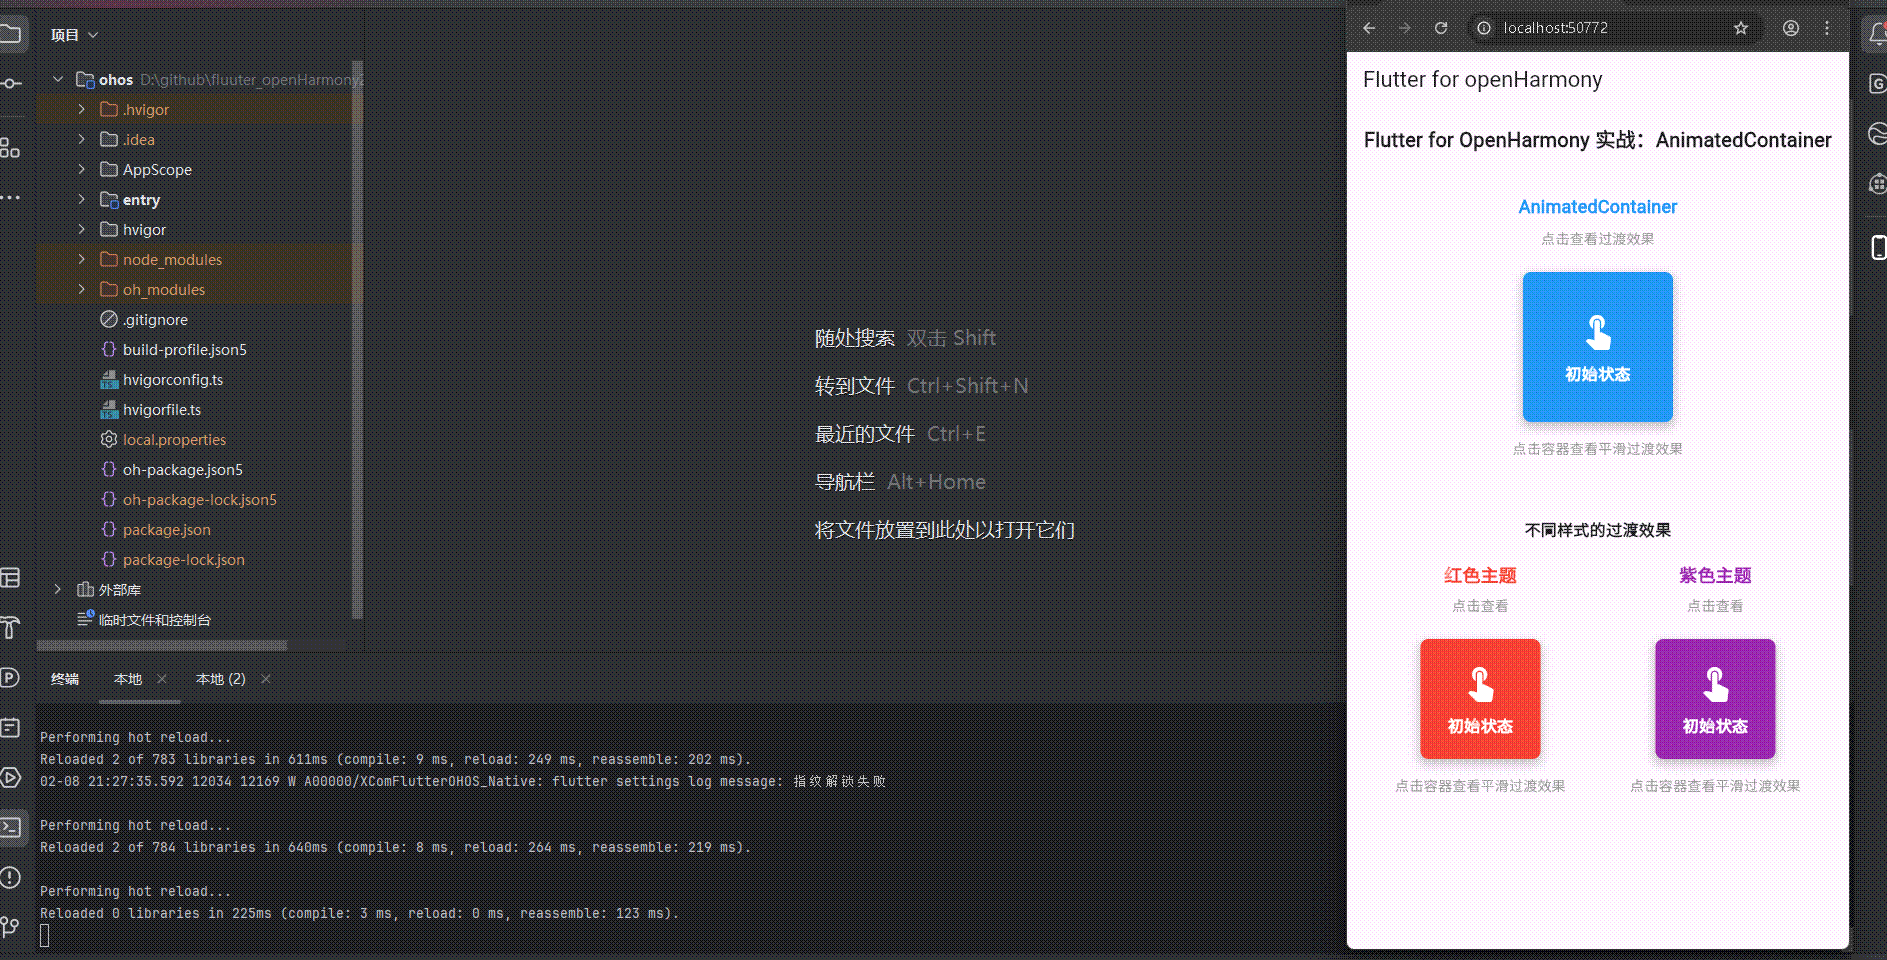Image resolution: width=1887 pixels, height=960 pixels.
Task: Open the Terminal tool window icon
Action: tap(11, 827)
